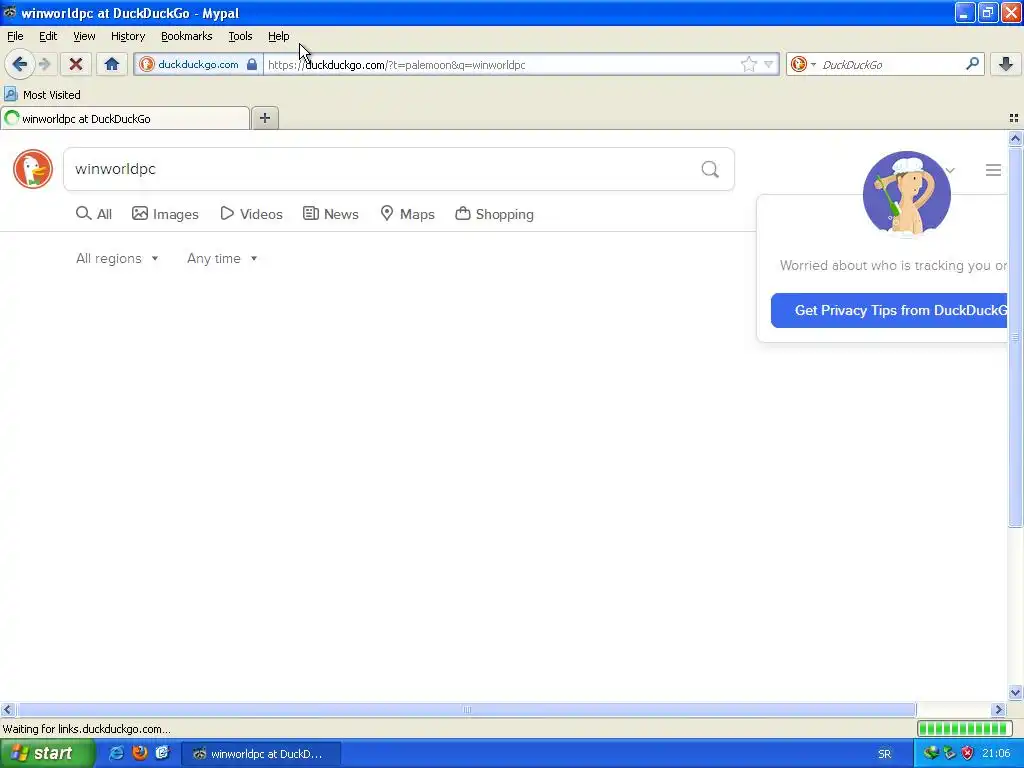This screenshot has width=1024, height=768.
Task: Click the red security shield tray icon
Action: pyautogui.click(x=967, y=754)
